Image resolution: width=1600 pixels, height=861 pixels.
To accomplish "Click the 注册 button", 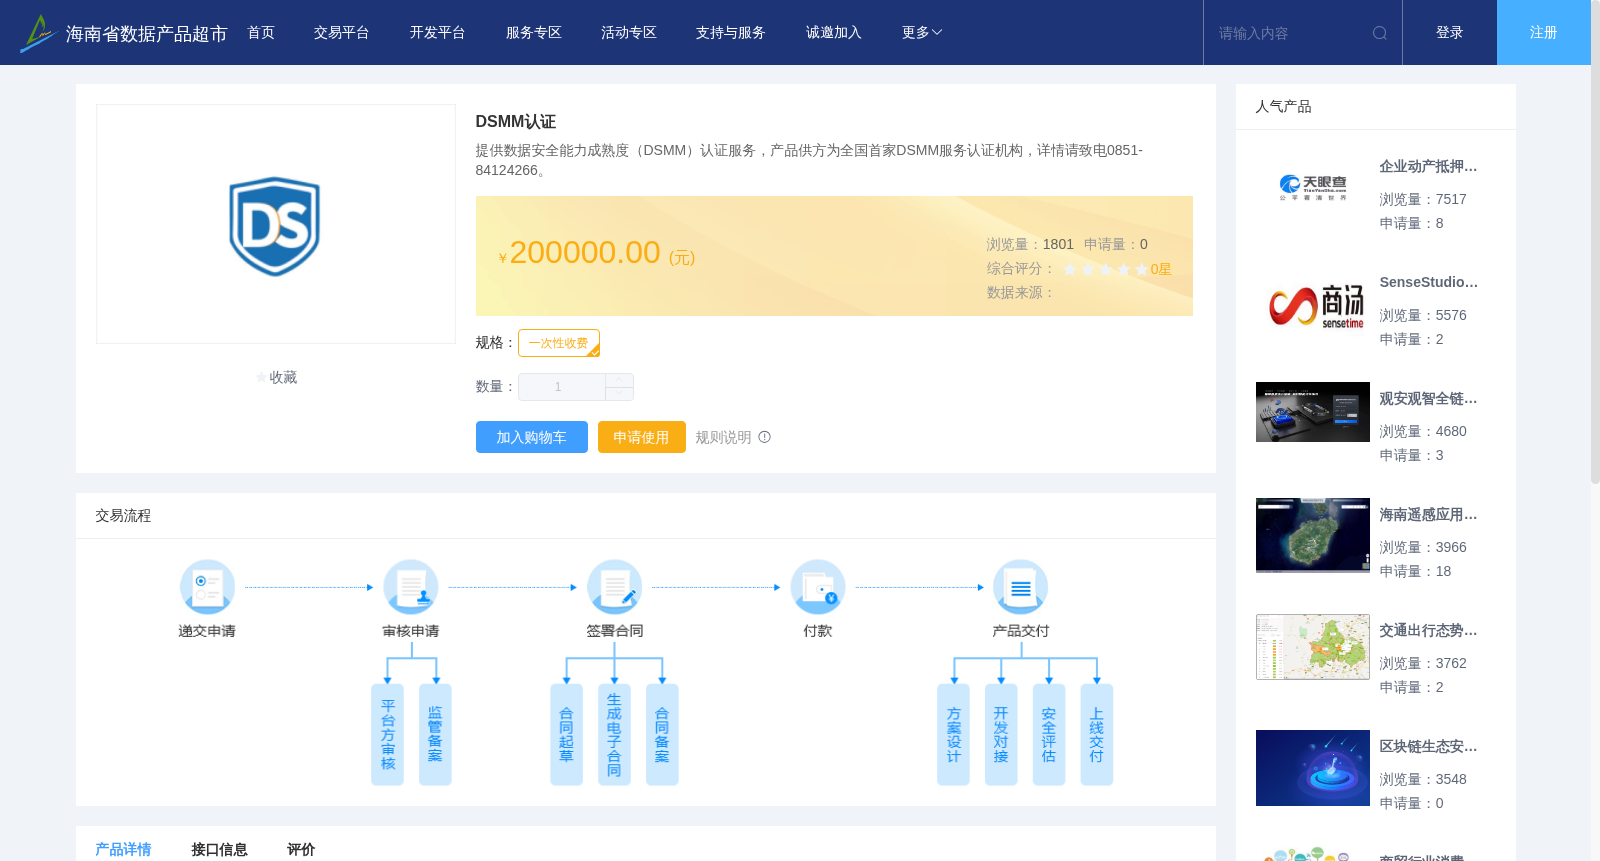I will 1544,33.
